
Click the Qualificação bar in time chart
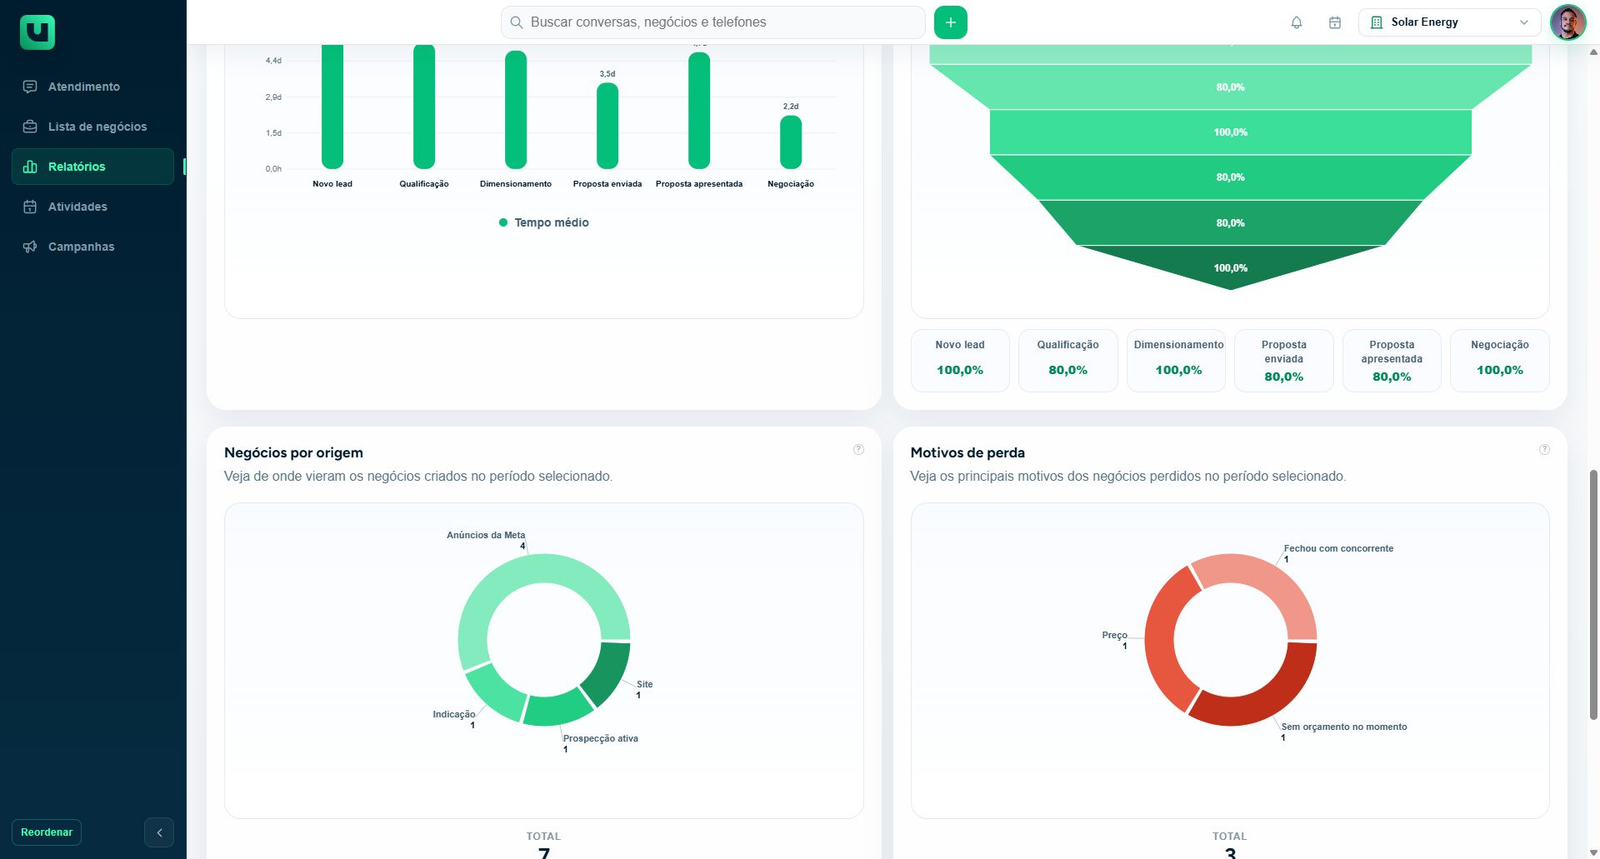[x=424, y=107]
